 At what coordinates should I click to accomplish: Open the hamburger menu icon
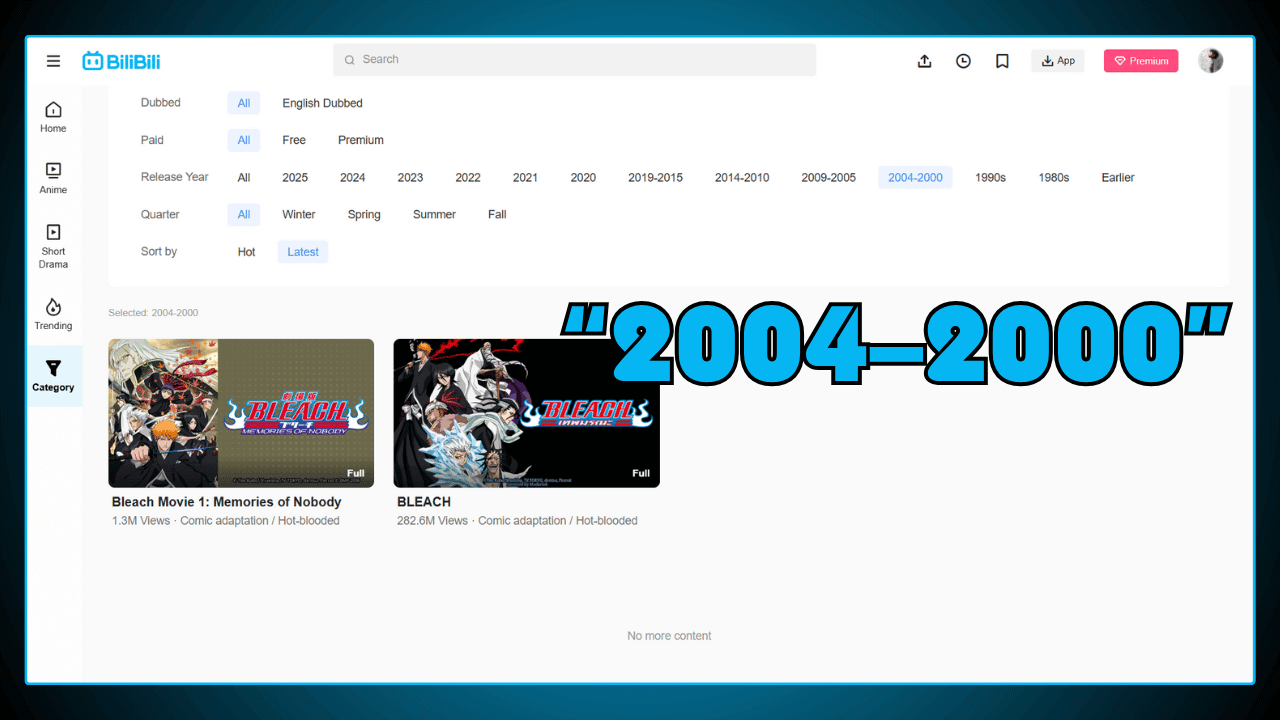tap(53, 61)
